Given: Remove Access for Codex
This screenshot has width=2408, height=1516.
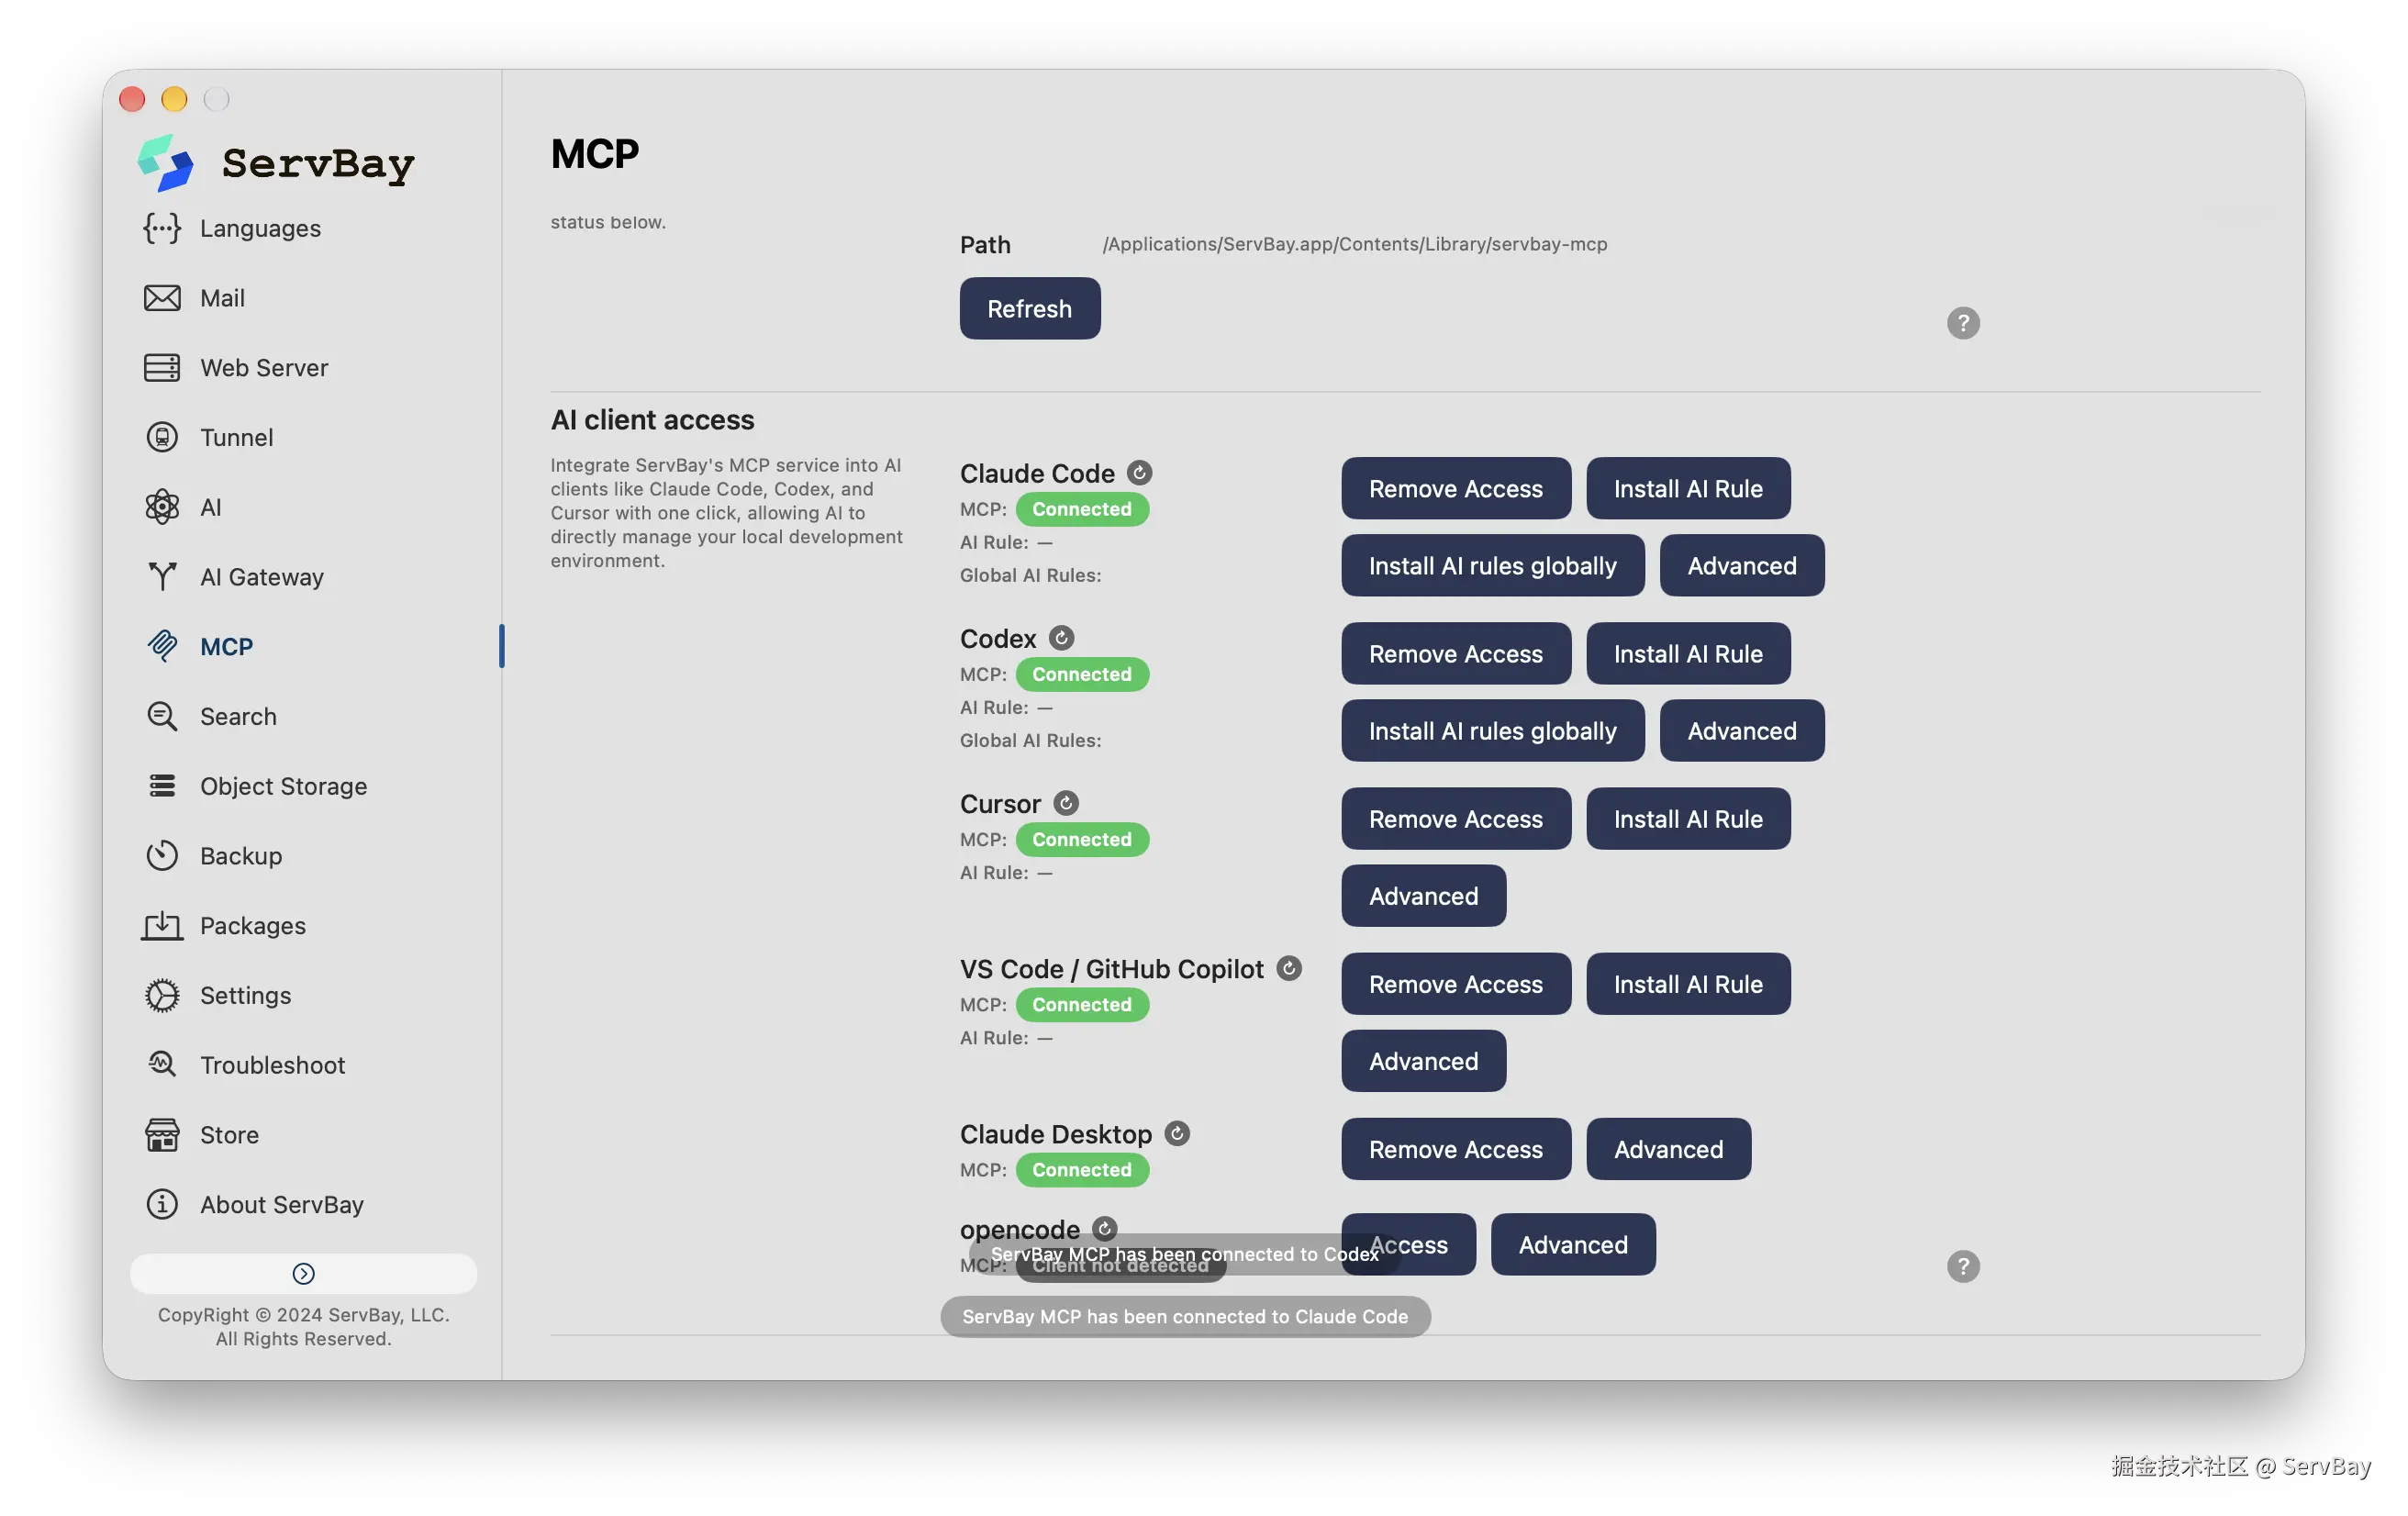Looking at the screenshot, I should 1456,654.
